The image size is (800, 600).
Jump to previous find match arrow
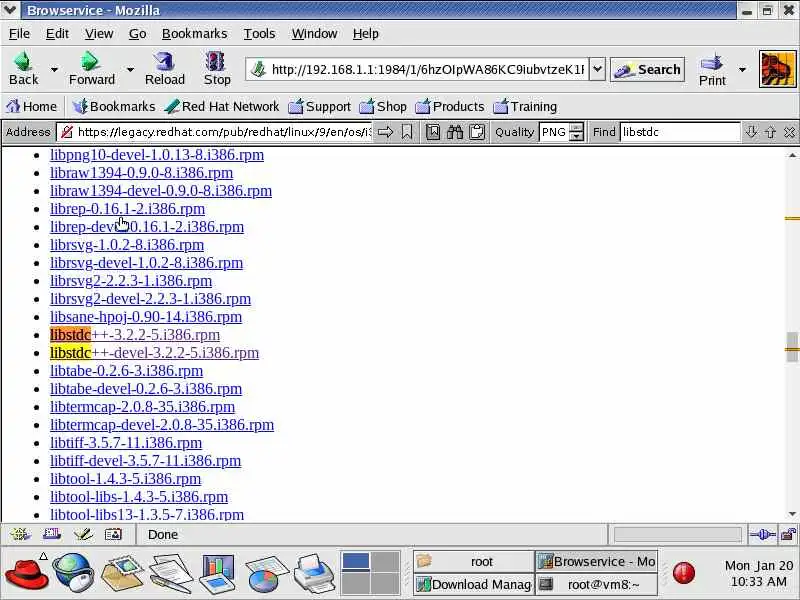770,132
